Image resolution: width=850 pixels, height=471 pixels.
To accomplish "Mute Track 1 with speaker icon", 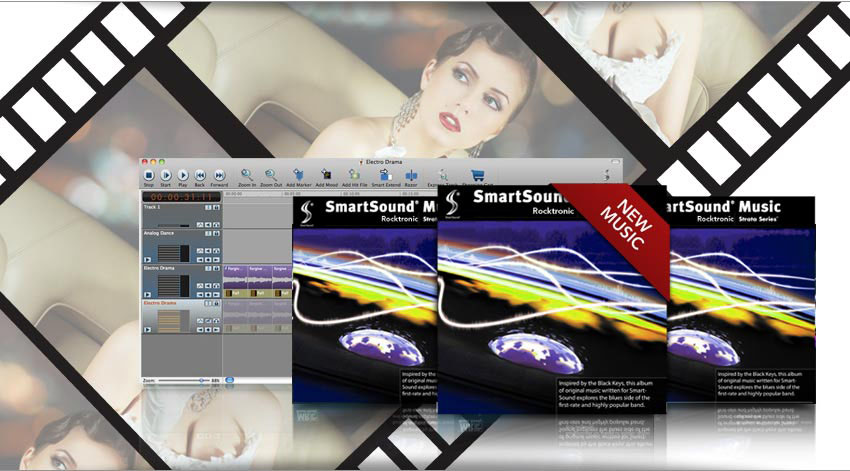I will click(x=208, y=225).
